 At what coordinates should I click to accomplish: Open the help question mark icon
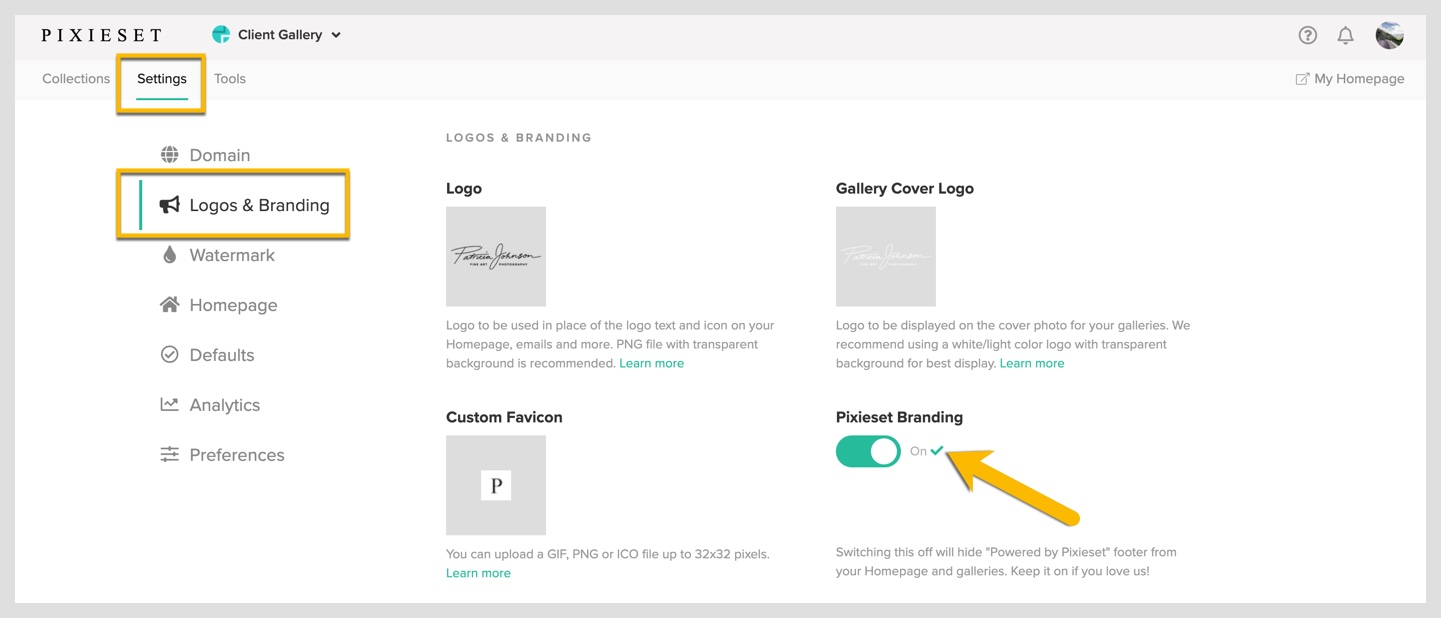click(1307, 35)
